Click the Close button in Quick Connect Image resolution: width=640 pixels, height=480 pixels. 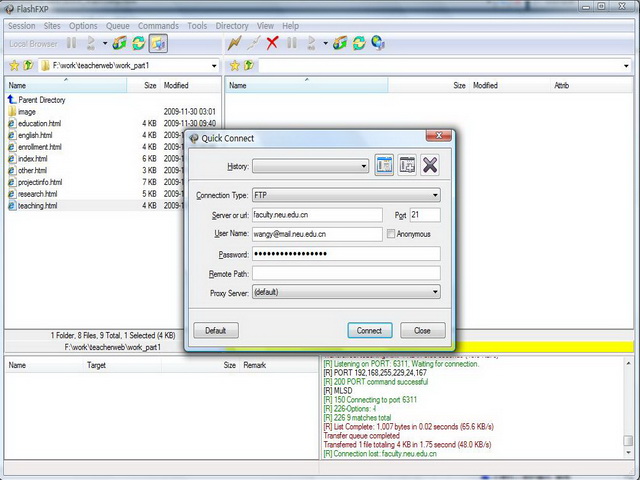[x=422, y=331]
